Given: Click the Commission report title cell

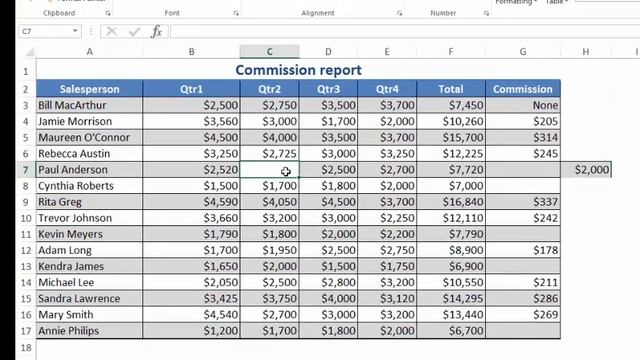Looking at the screenshot, I should [298, 70].
